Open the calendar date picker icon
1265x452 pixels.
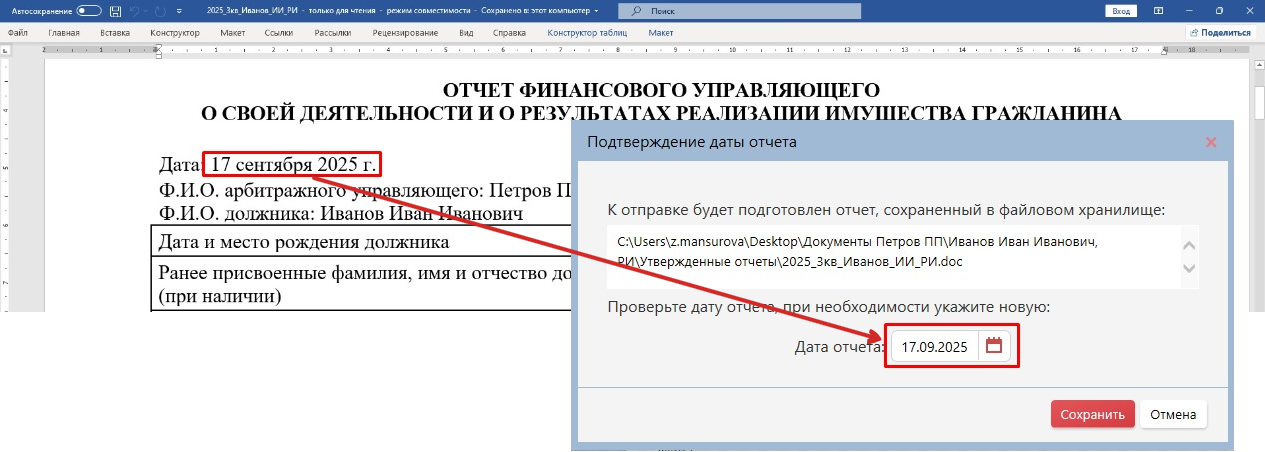[993, 346]
